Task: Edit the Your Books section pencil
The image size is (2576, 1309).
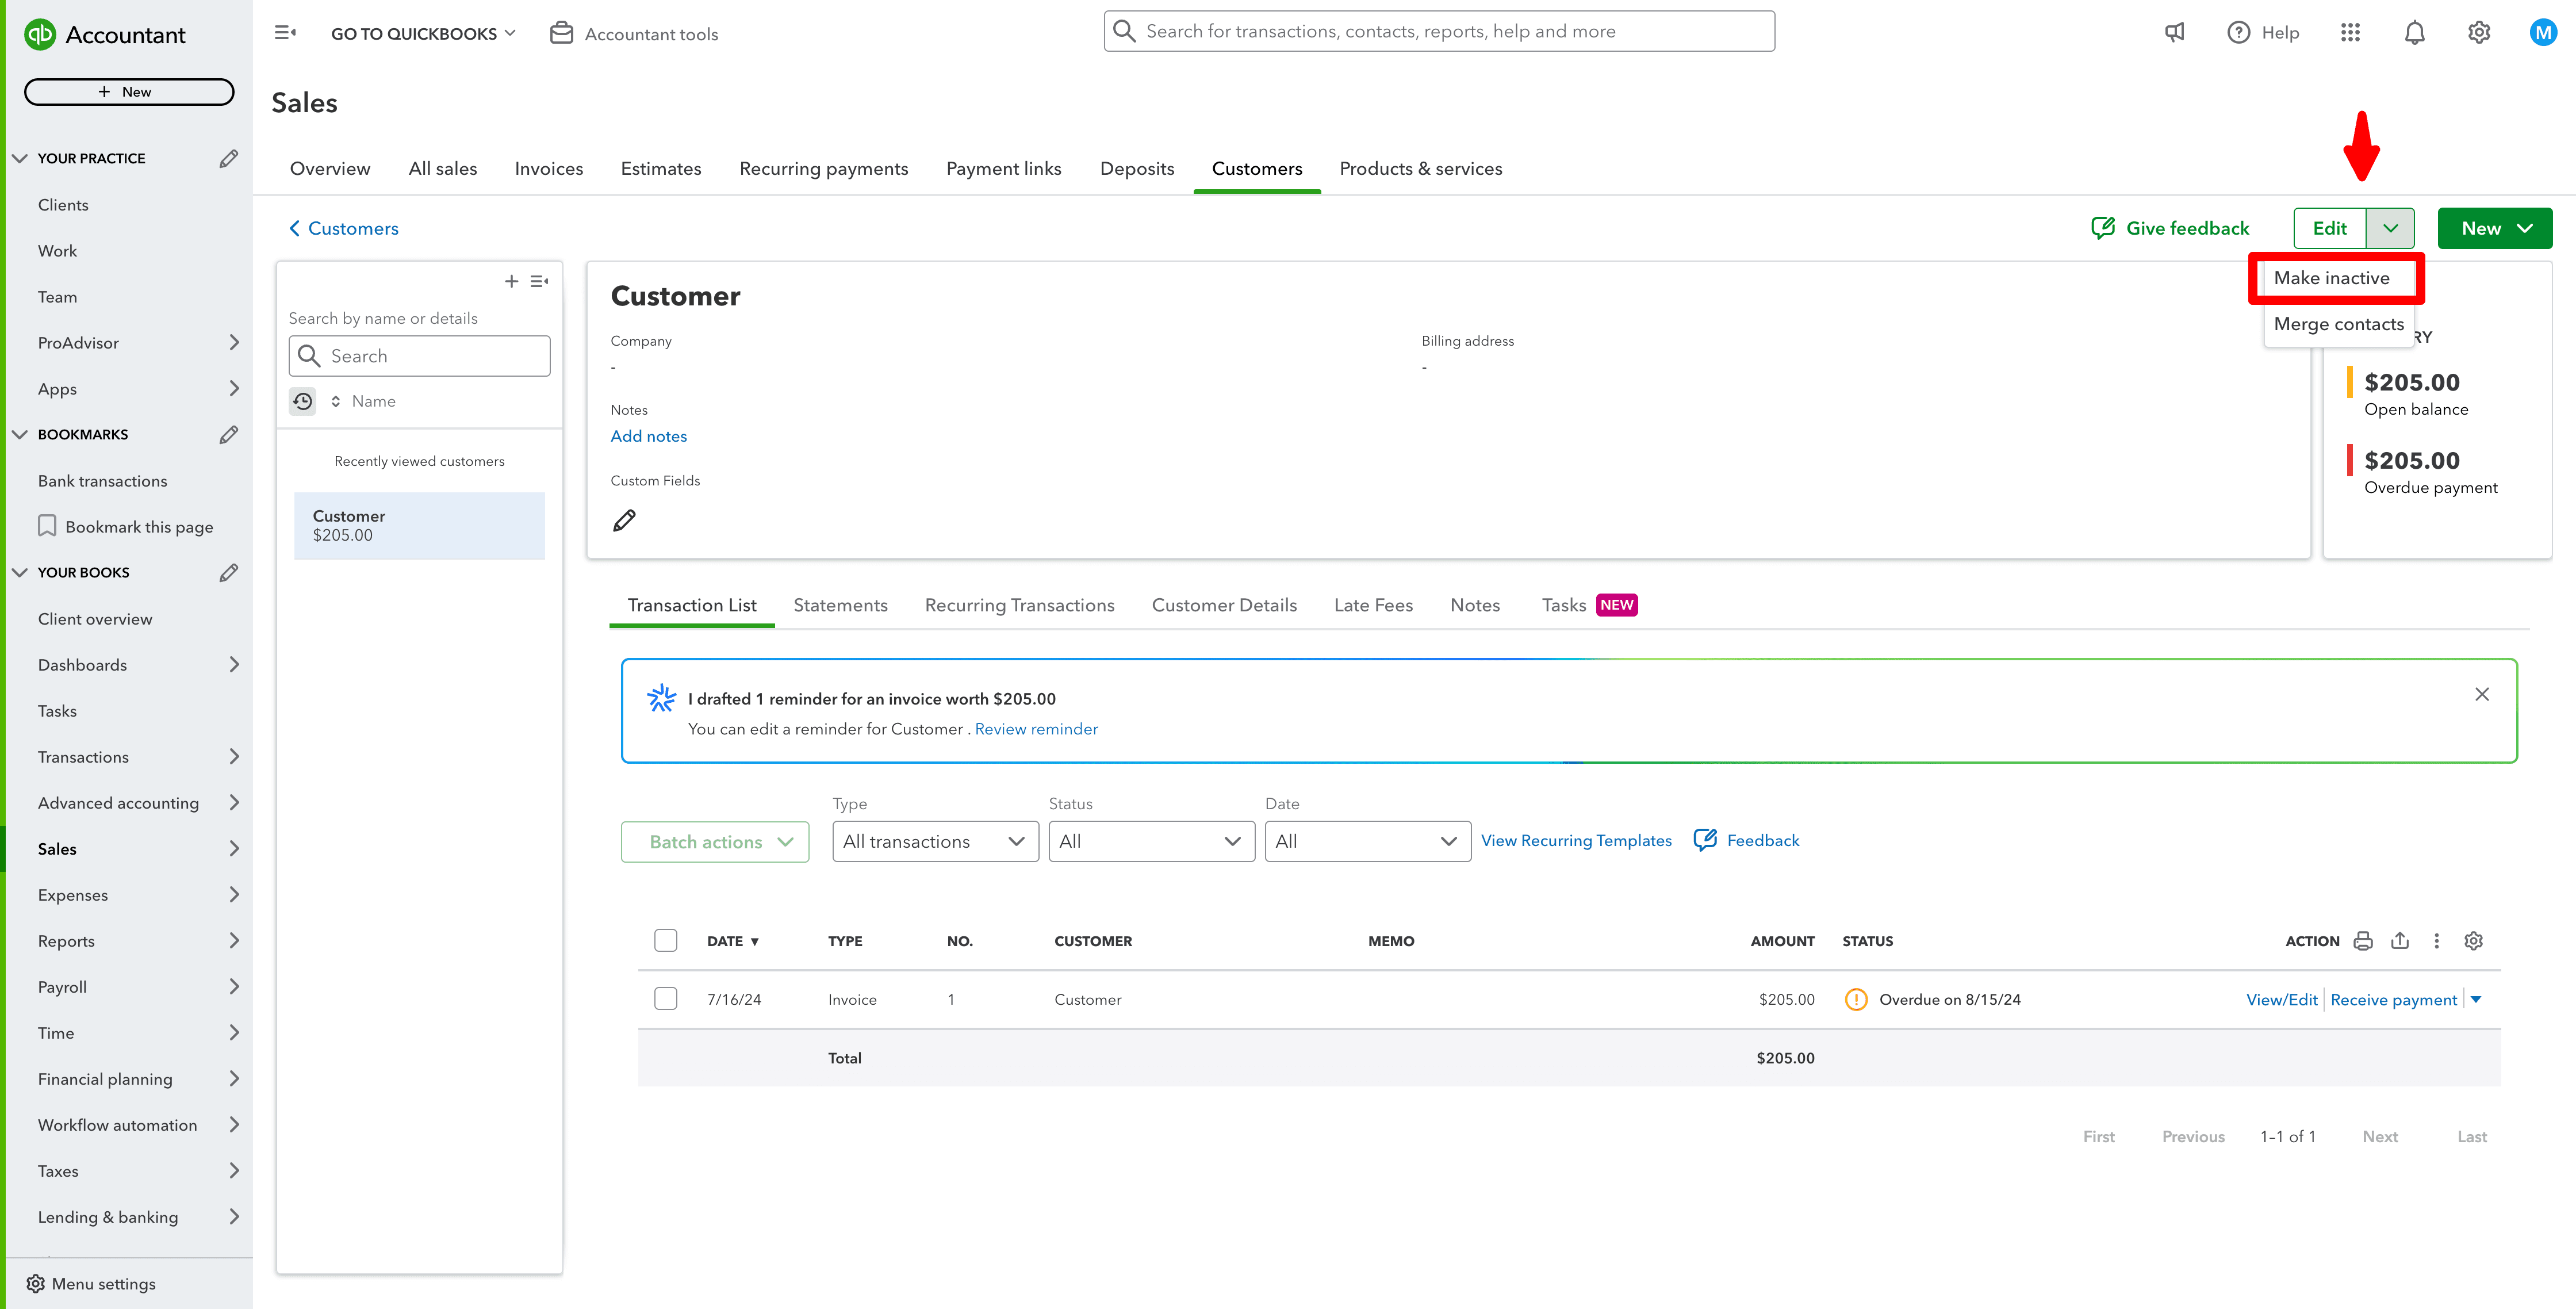Action: pyautogui.click(x=229, y=572)
